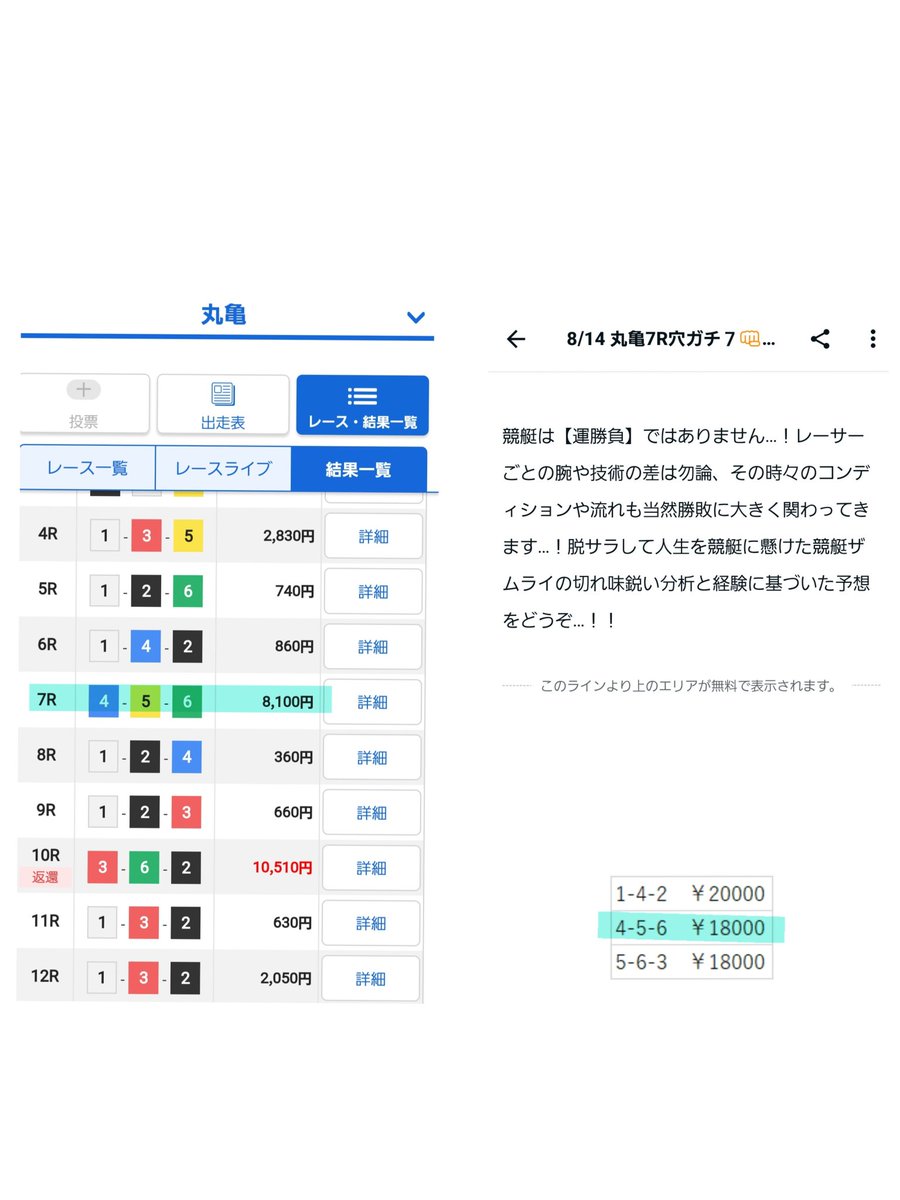Screen dimensions: 900x1200
Task: Click the 740円 payout for 5R
Action: tap(294, 592)
